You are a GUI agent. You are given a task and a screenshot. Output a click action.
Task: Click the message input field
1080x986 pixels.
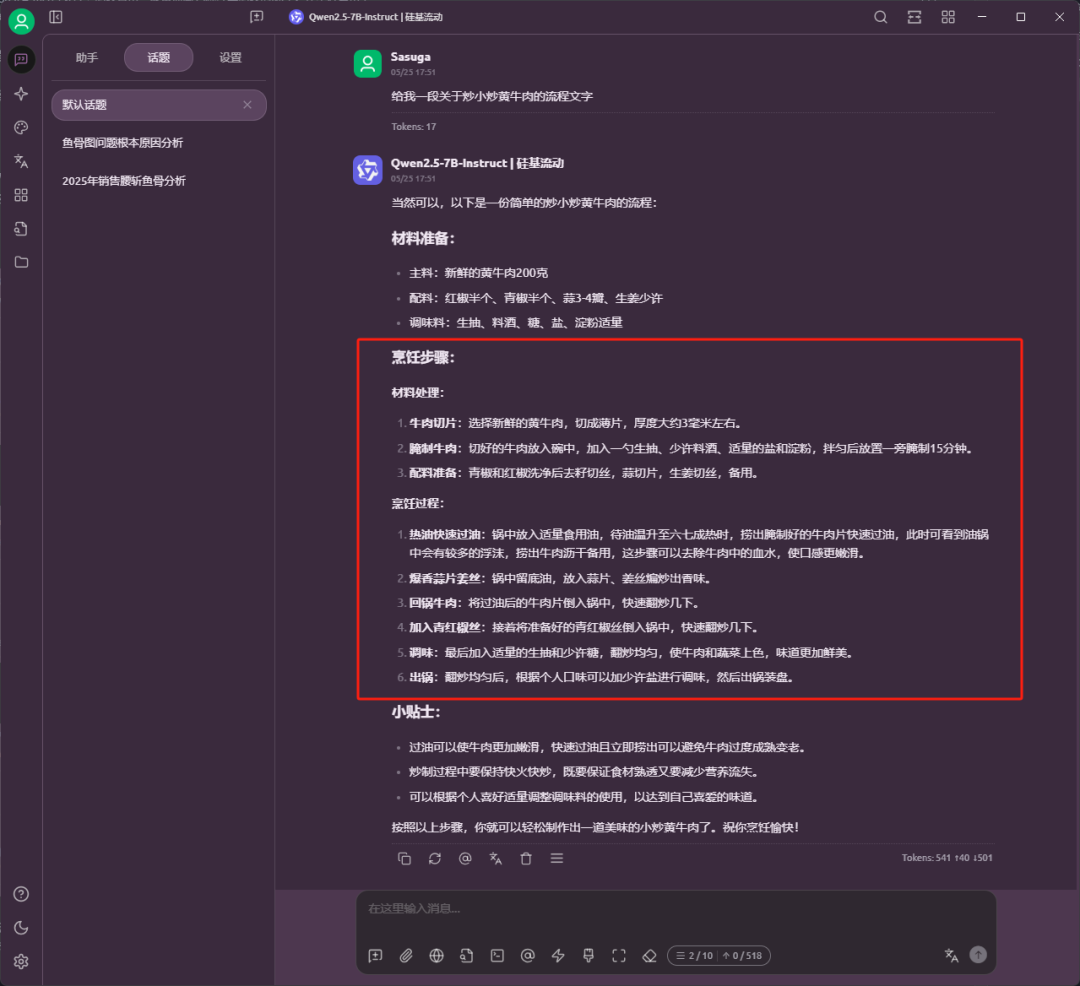pyautogui.click(x=676, y=909)
